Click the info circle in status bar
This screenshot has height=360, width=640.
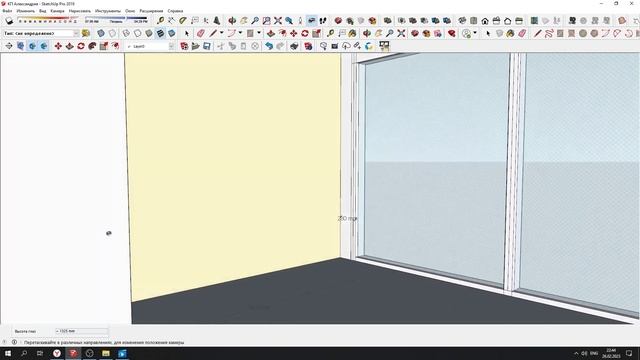[14, 342]
